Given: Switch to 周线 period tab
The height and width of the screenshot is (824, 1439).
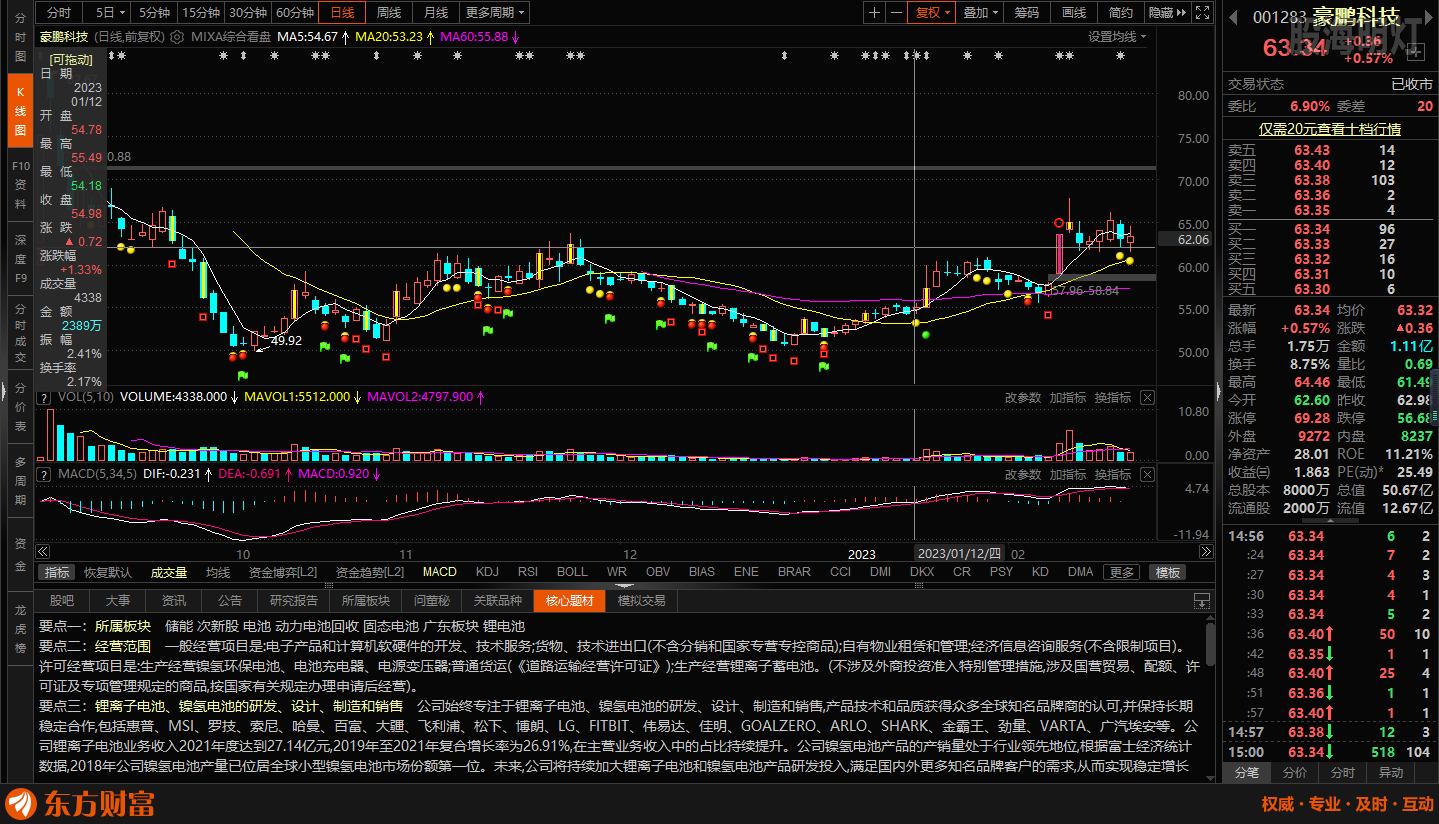Looking at the screenshot, I should point(389,13).
